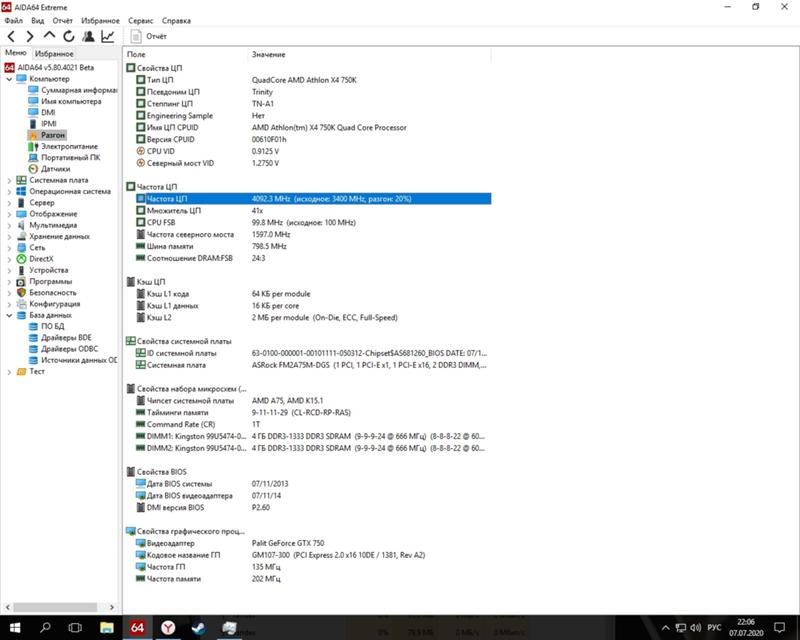The image size is (800, 640).
Task: Refresh the page with the Refresh icon
Action: pos(68,36)
